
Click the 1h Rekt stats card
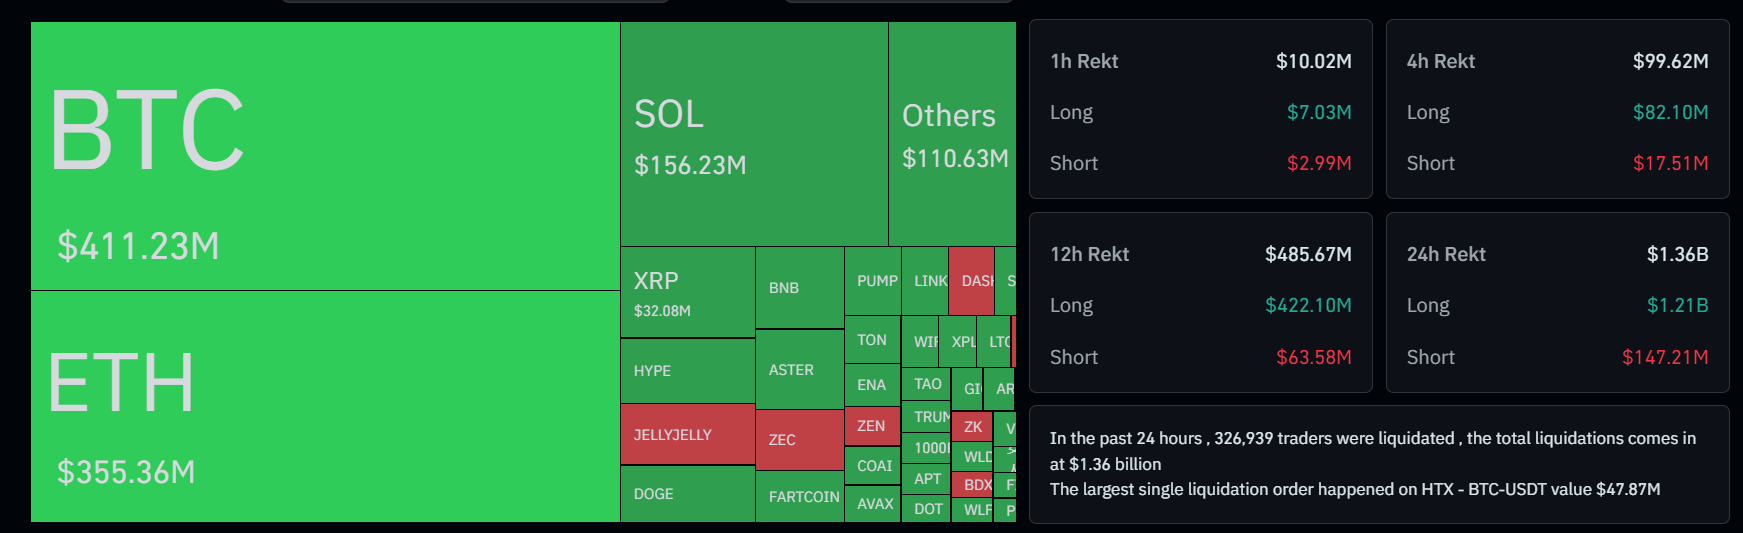coord(1200,110)
